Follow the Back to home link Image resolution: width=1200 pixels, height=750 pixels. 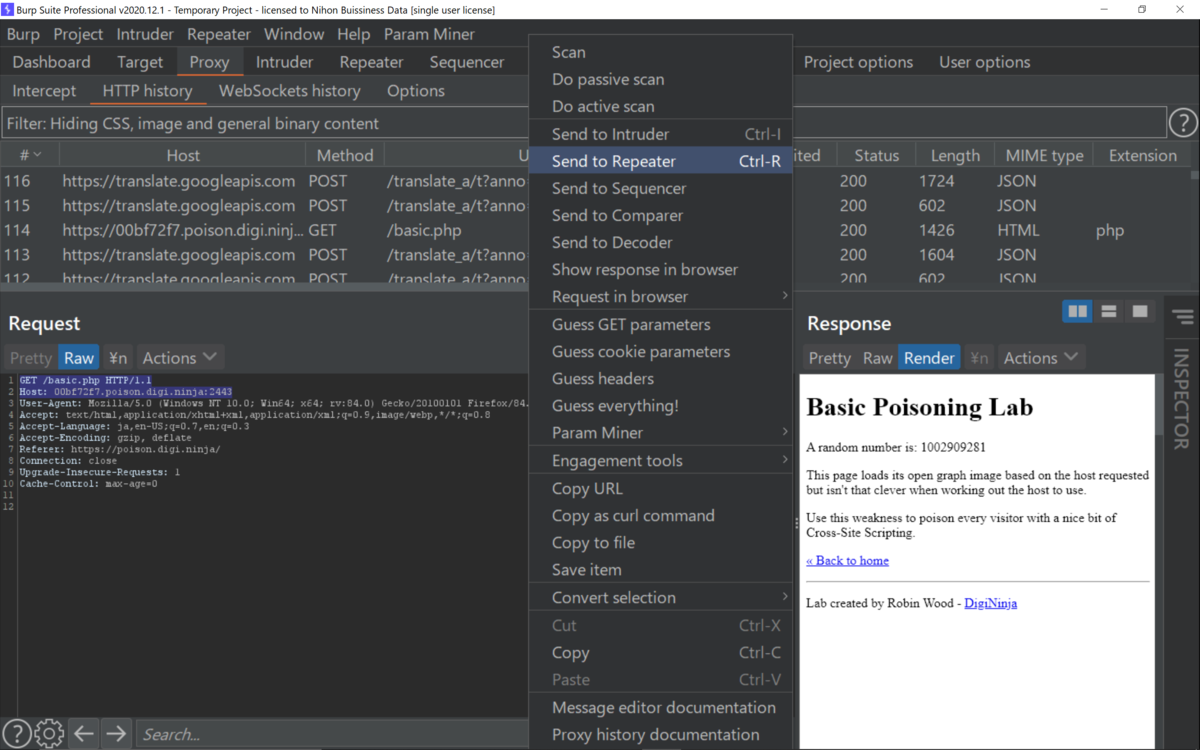(x=847, y=560)
